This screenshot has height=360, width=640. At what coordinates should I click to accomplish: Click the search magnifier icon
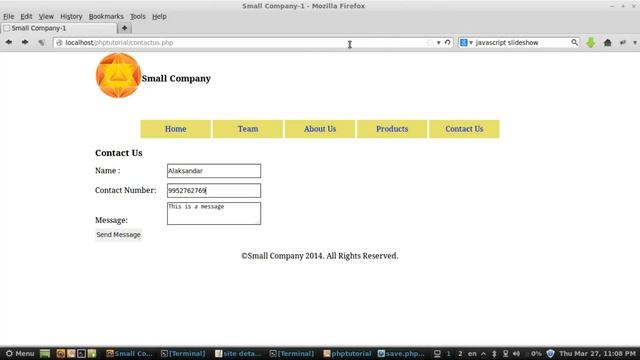[574, 42]
